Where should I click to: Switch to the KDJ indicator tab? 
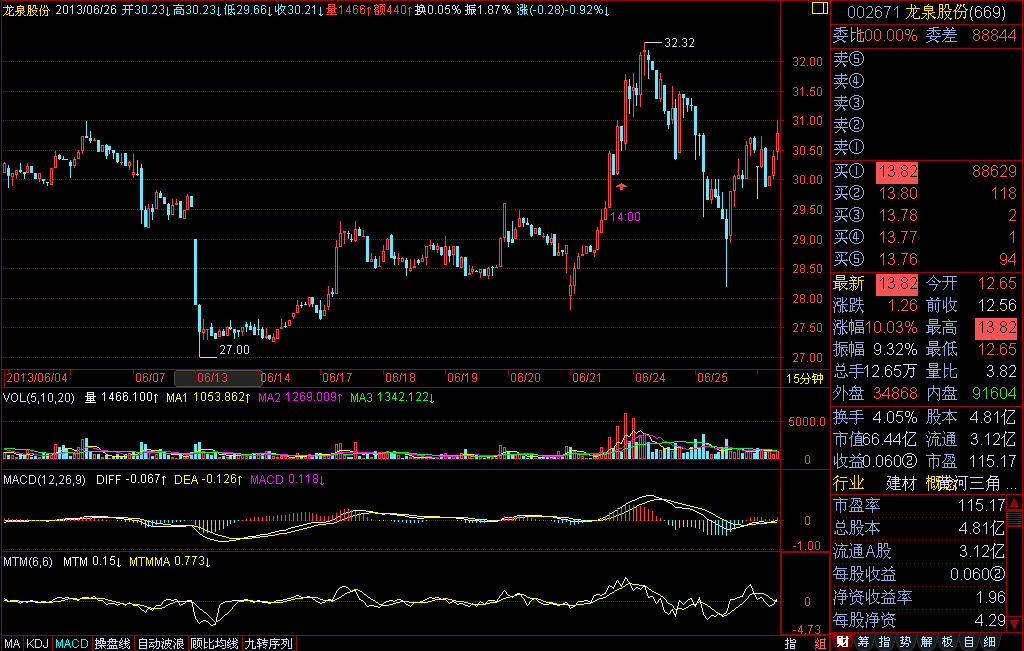pos(38,643)
